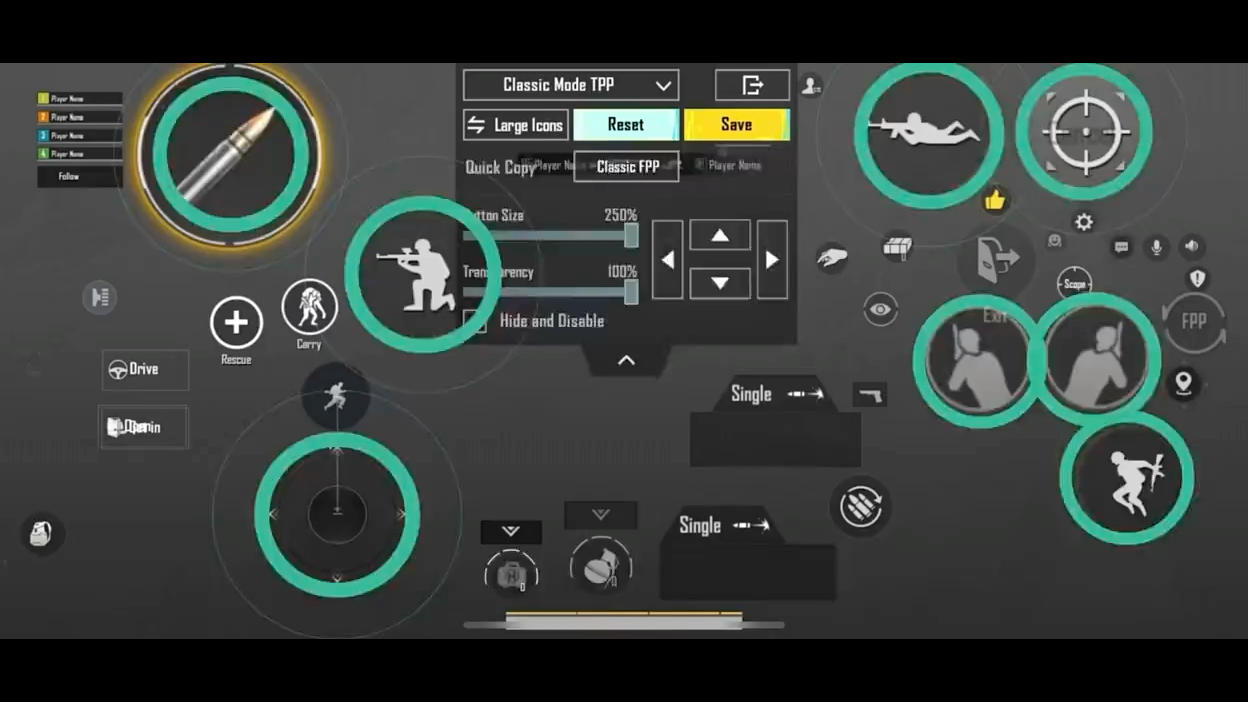This screenshot has height=702, width=1248.
Task: Click the Button Size slider handle
Action: (631, 236)
